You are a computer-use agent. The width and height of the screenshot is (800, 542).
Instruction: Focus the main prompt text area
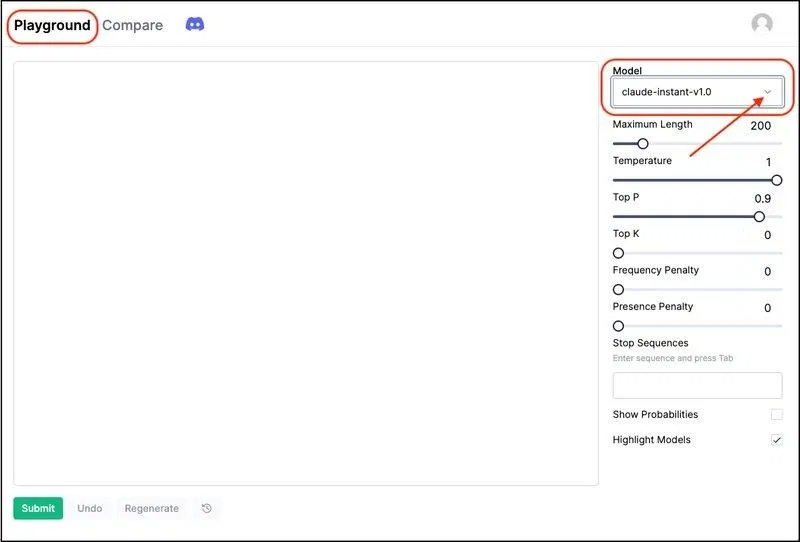(306, 274)
